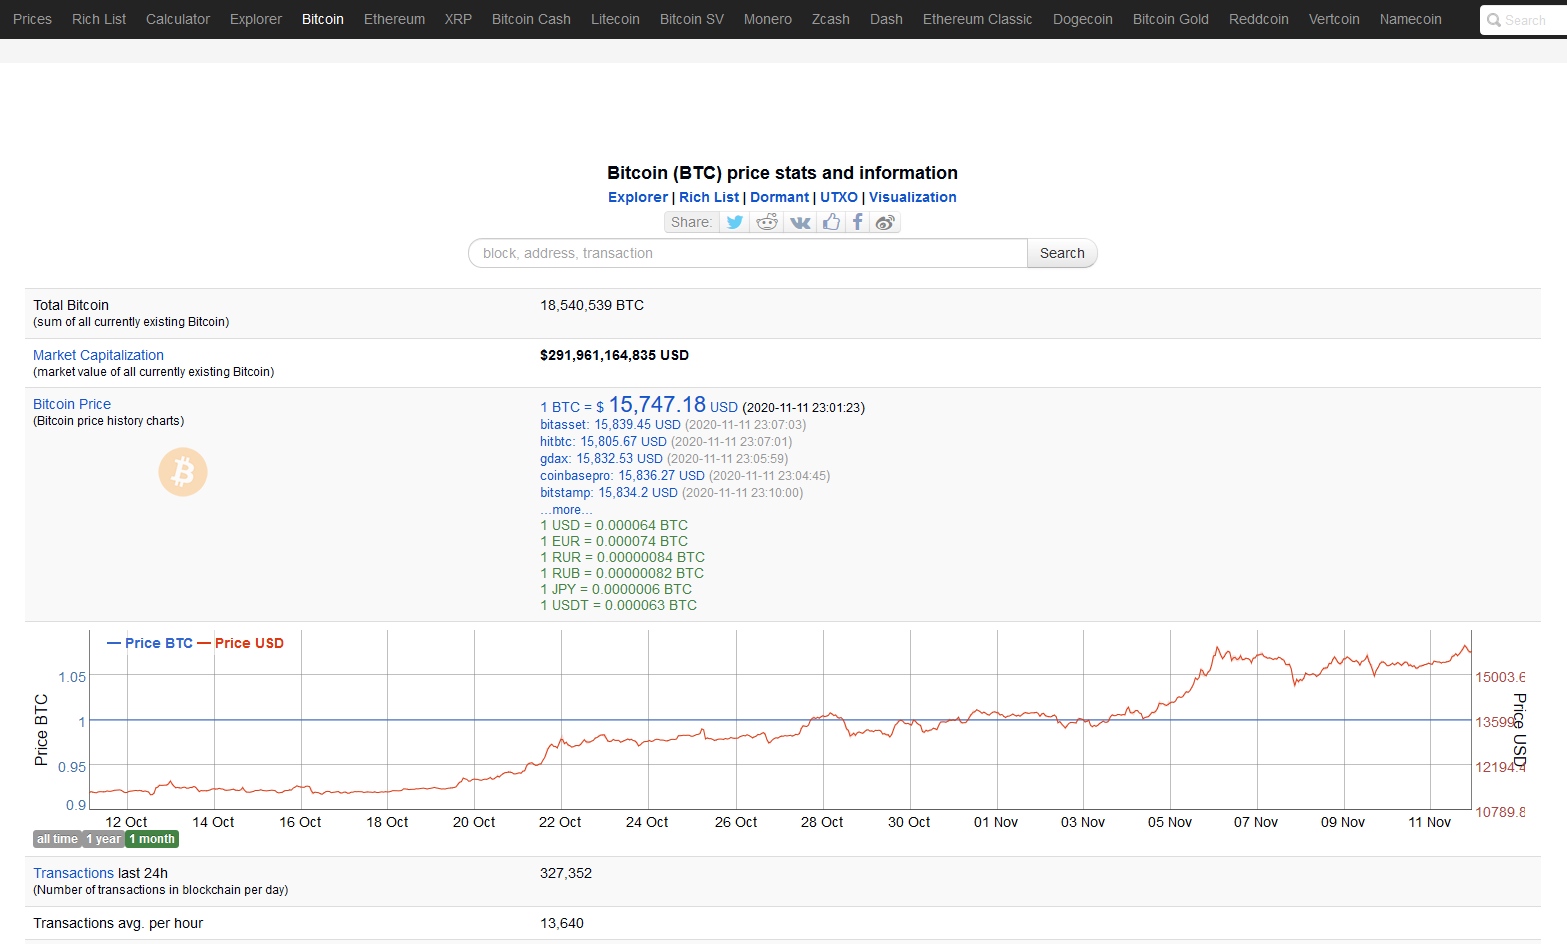Open the Transactions link
Image resolution: width=1567 pixels, height=944 pixels.
(74, 873)
